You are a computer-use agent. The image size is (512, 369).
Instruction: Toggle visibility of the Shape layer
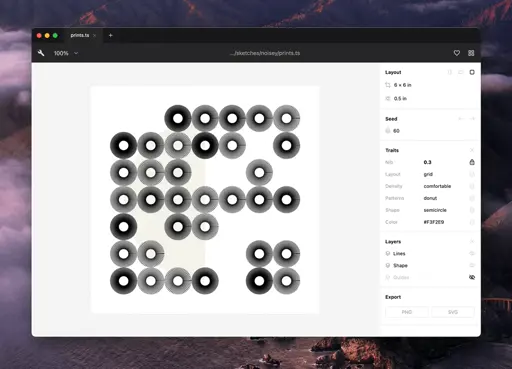coord(472,265)
